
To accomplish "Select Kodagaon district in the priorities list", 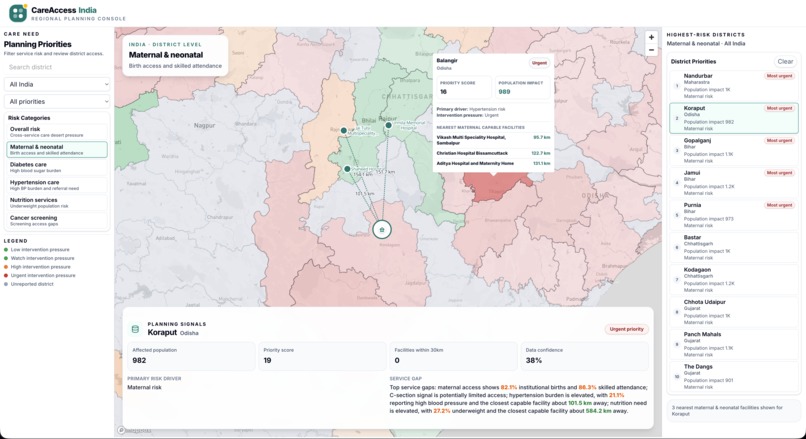I will click(x=734, y=280).
